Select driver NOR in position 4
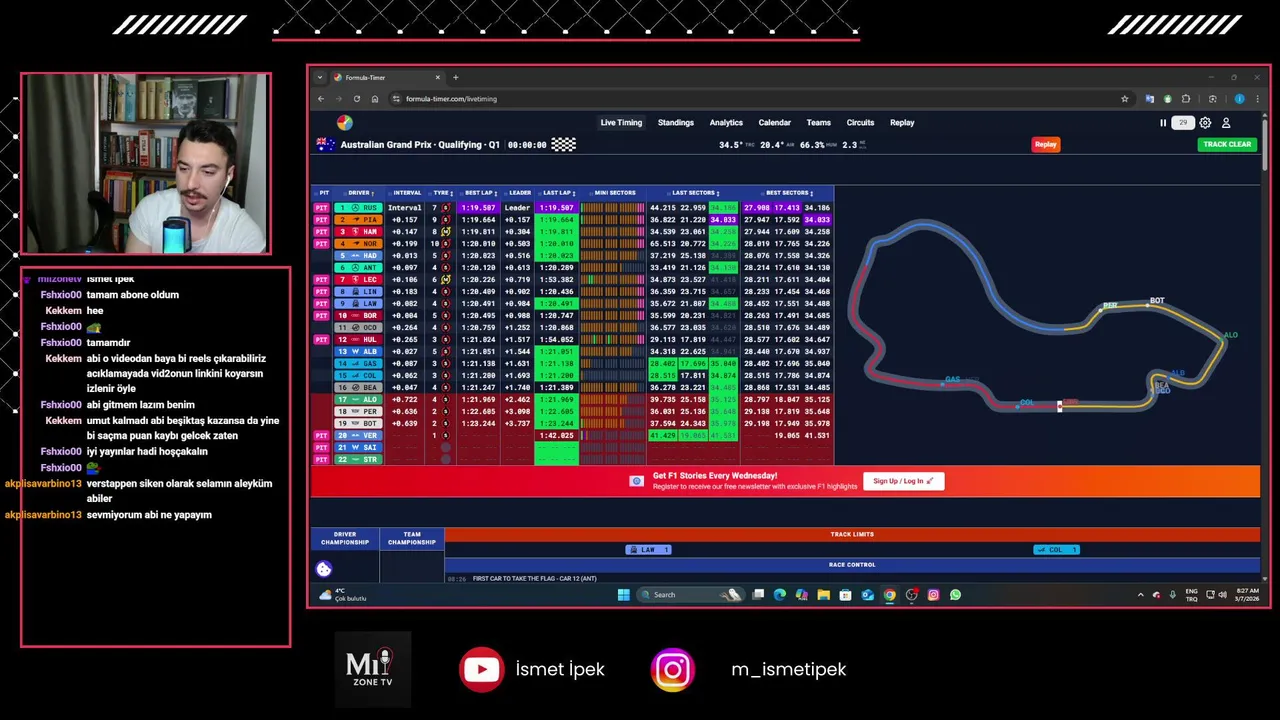Image resolution: width=1280 pixels, height=720 pixels. pyautogui.click(x=358, y=244)
